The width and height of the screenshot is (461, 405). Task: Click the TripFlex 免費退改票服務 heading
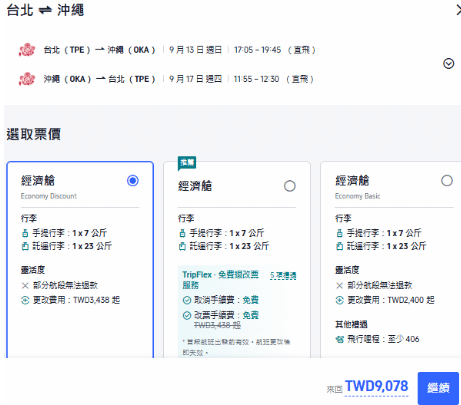pyautogui.click(x=220, y=280)
